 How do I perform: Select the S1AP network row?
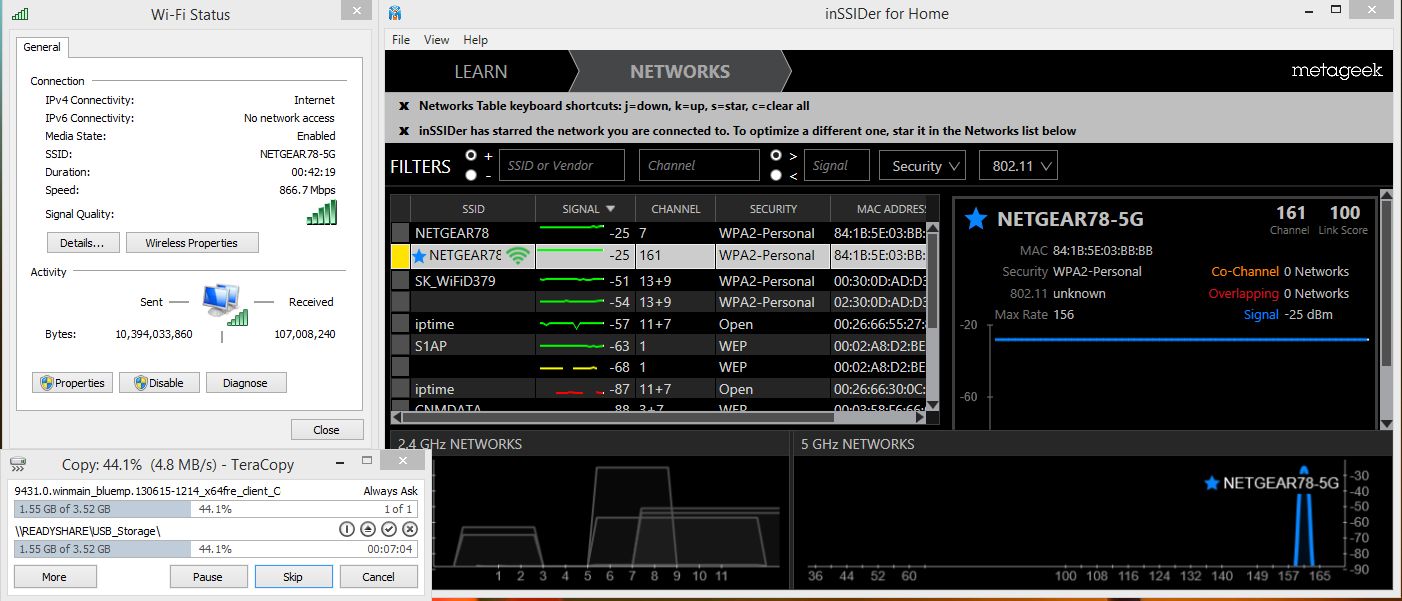(x=658, y=346)
